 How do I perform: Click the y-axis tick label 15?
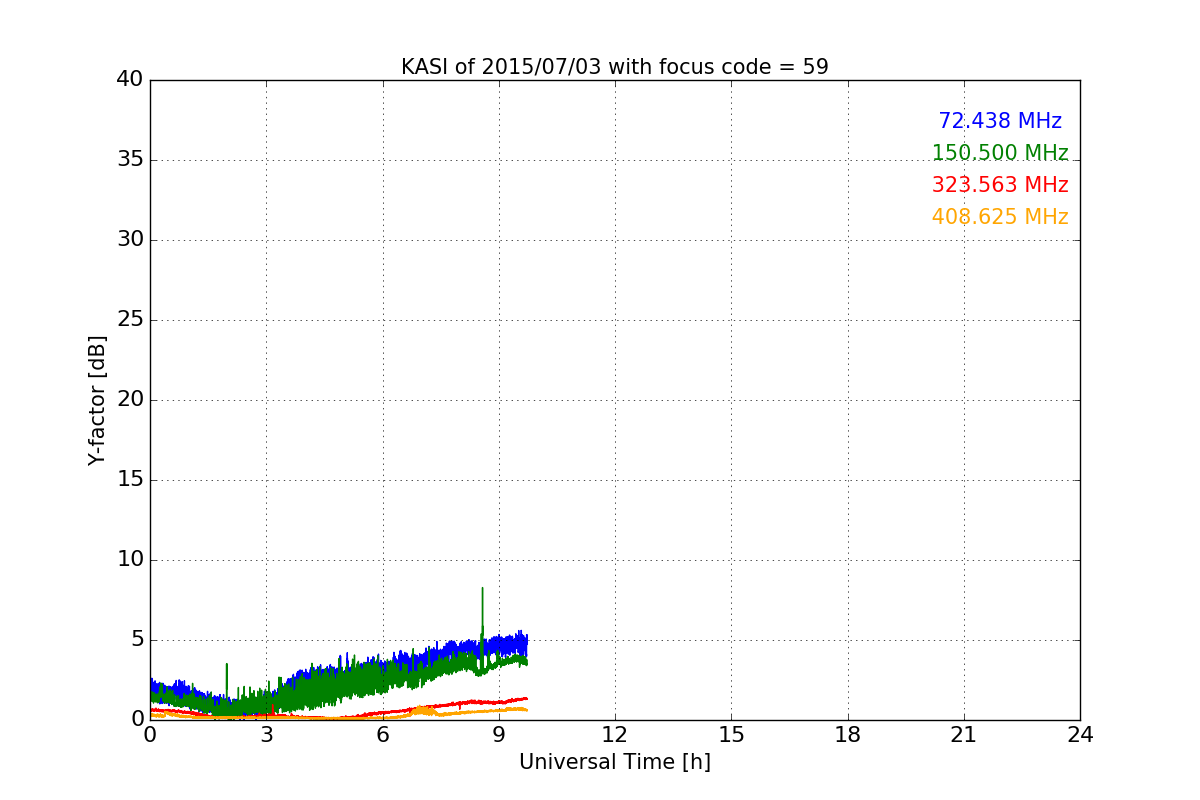tap(130, 480)
